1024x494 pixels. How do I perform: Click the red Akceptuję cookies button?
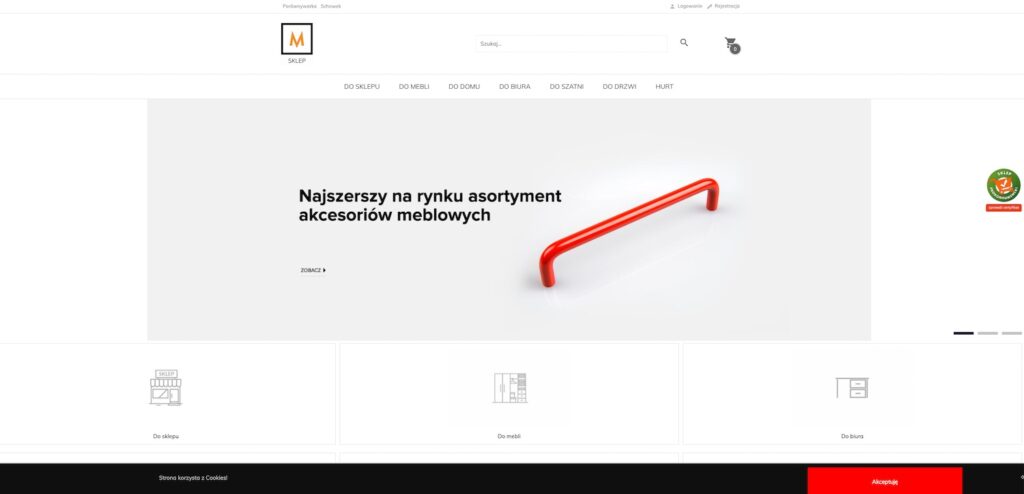(x=885, y=481)
